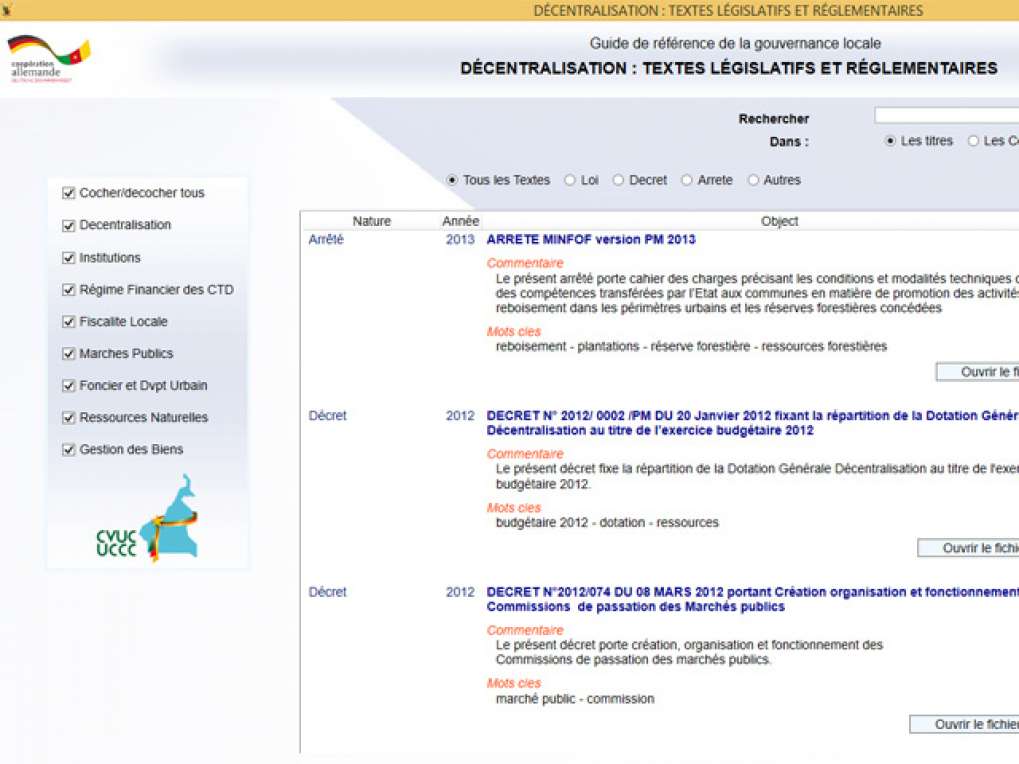1019x764 pixels.
Task: Sort by the Année column header
Action: click(x=460, y=221)
